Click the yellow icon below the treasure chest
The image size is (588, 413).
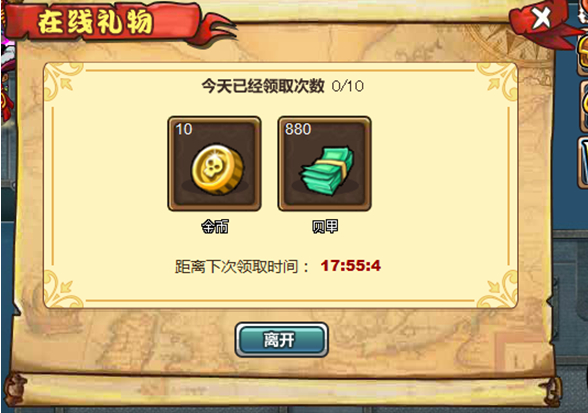click(584, 108)
